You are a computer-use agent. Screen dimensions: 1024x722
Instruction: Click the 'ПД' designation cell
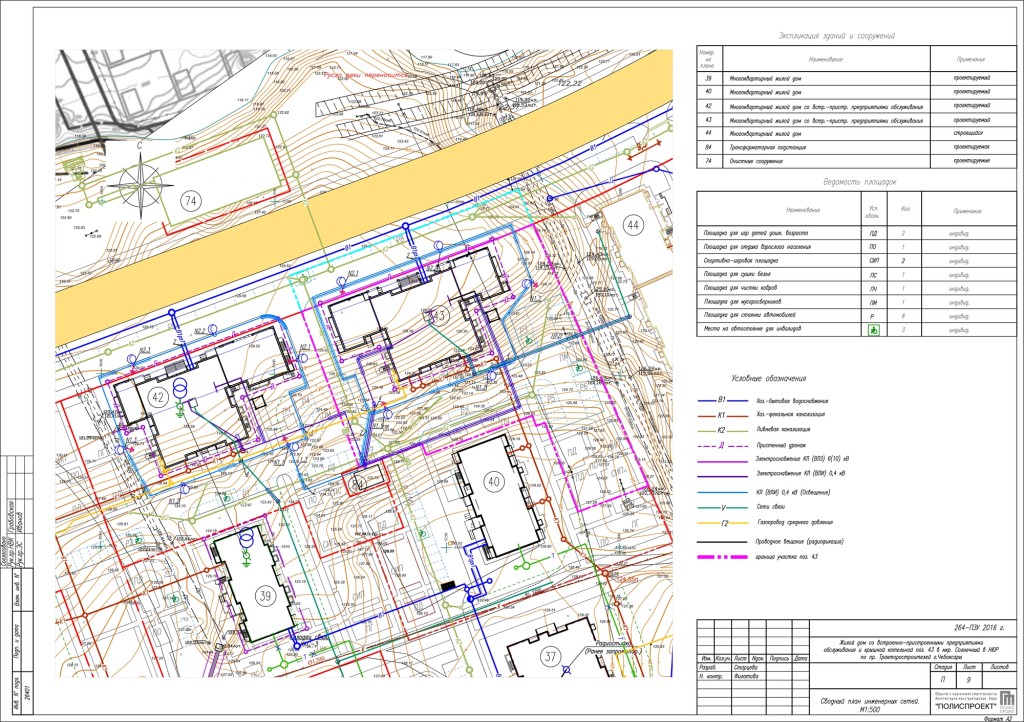pos(873,233)
